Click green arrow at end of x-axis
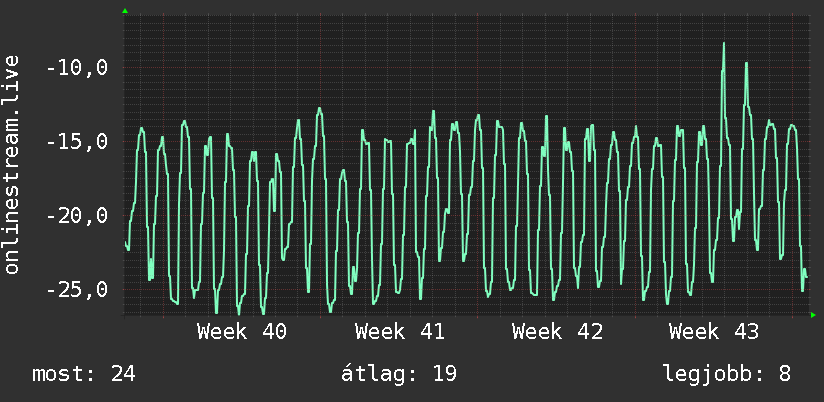The width and height of the screenshot is (824, 402). [813, 315]
